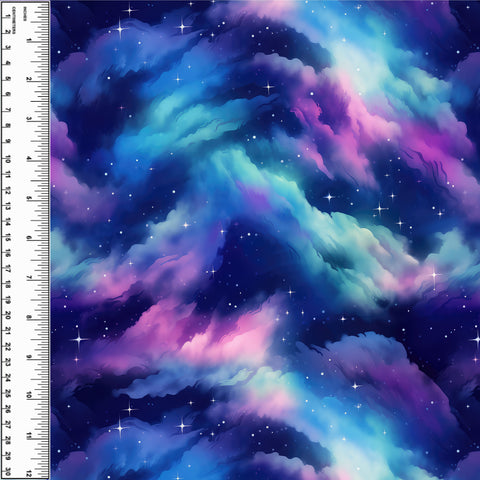
Task: Click the 10 centimeter mark number
Action: [8, 159]
